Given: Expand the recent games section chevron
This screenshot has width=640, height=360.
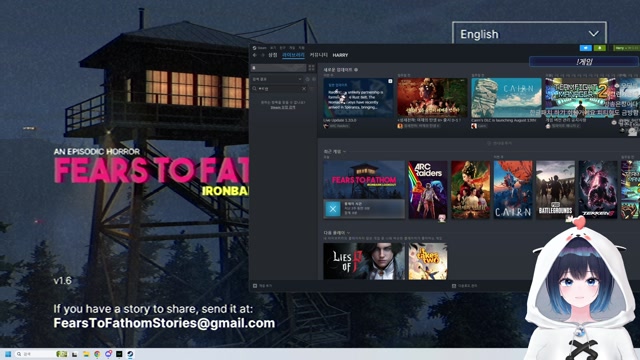Looking at the screenshot, I should [x=344, y=151].
